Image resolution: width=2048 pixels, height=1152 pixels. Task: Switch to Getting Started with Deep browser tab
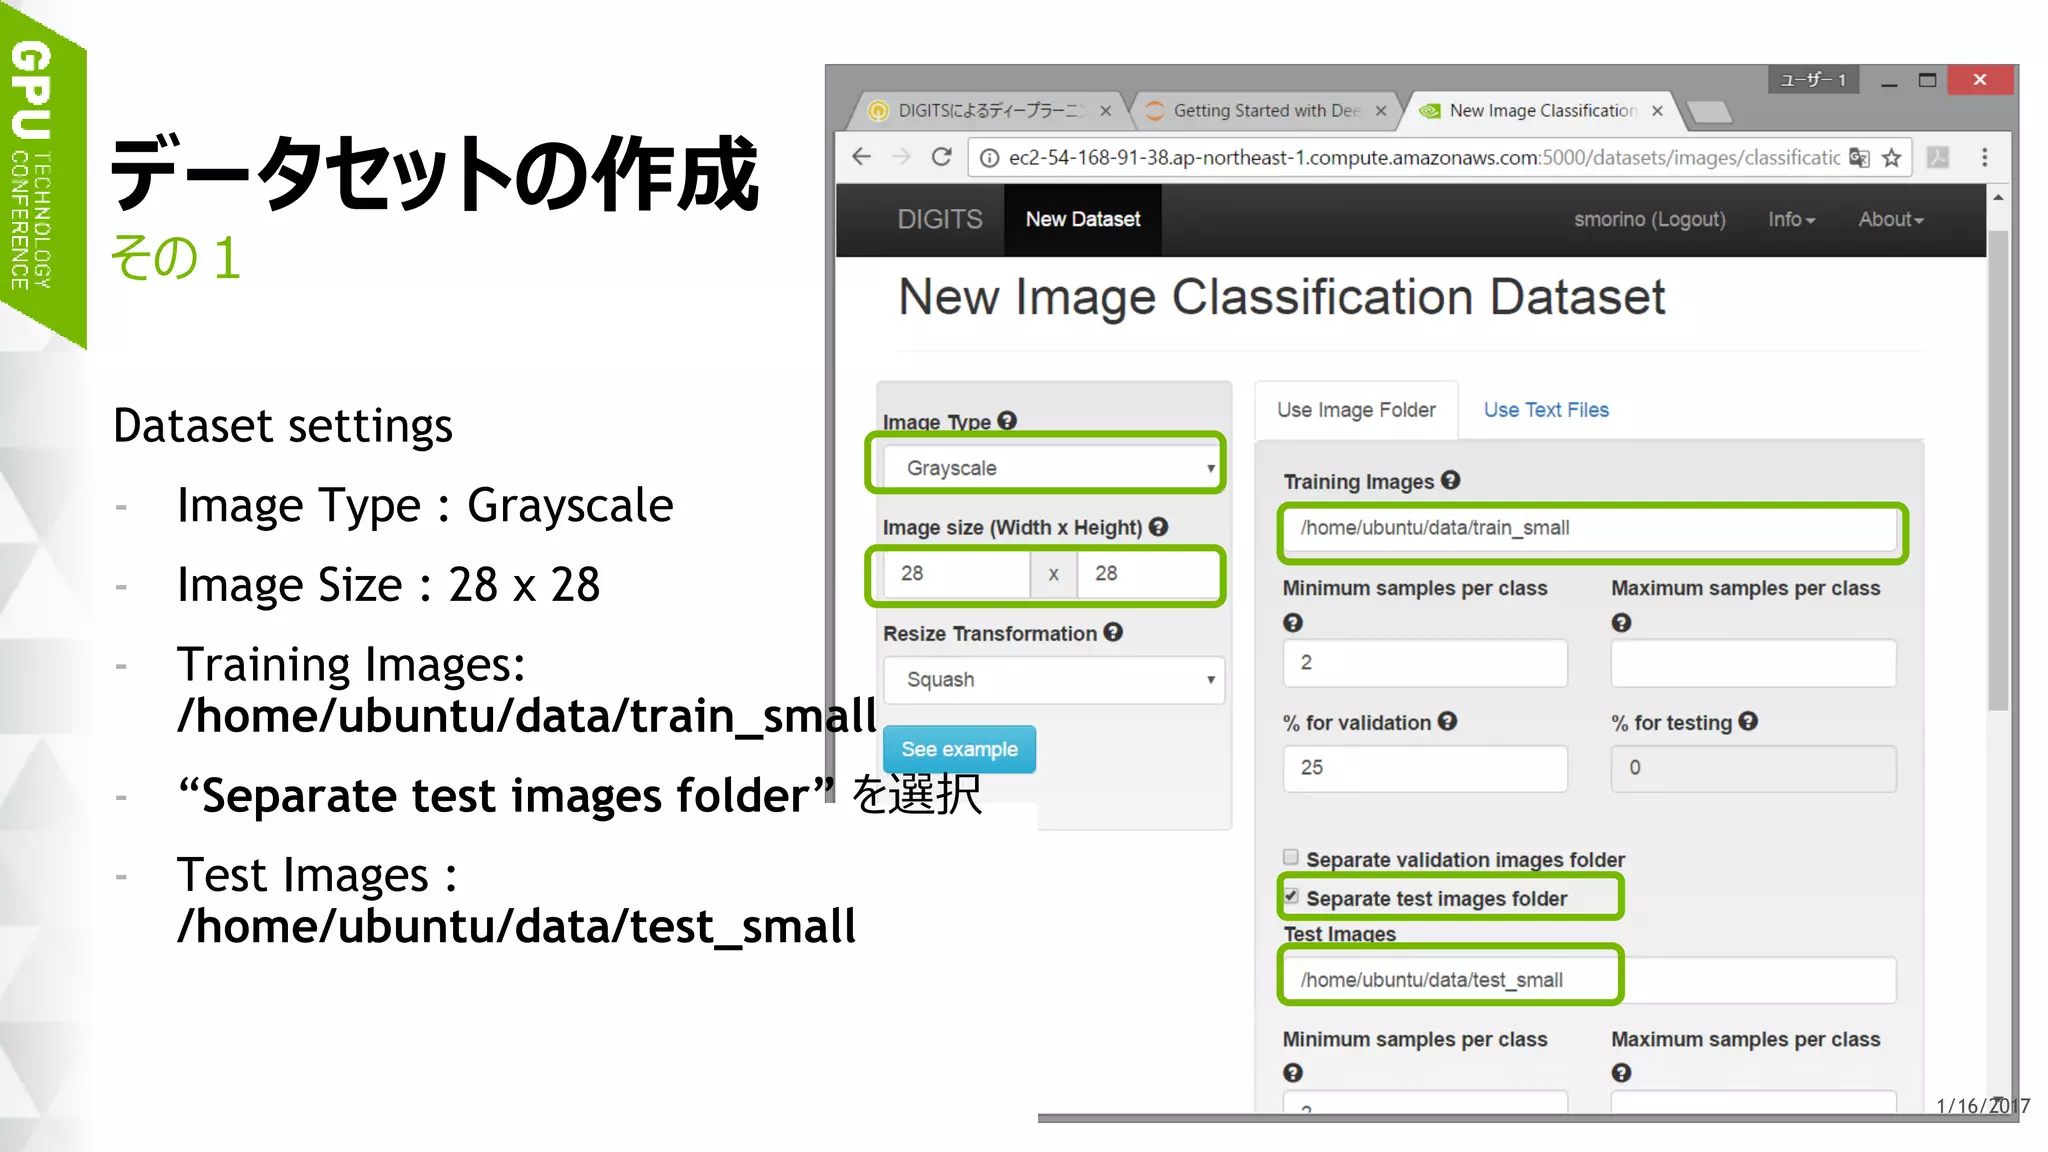(x=1264, y=111)
